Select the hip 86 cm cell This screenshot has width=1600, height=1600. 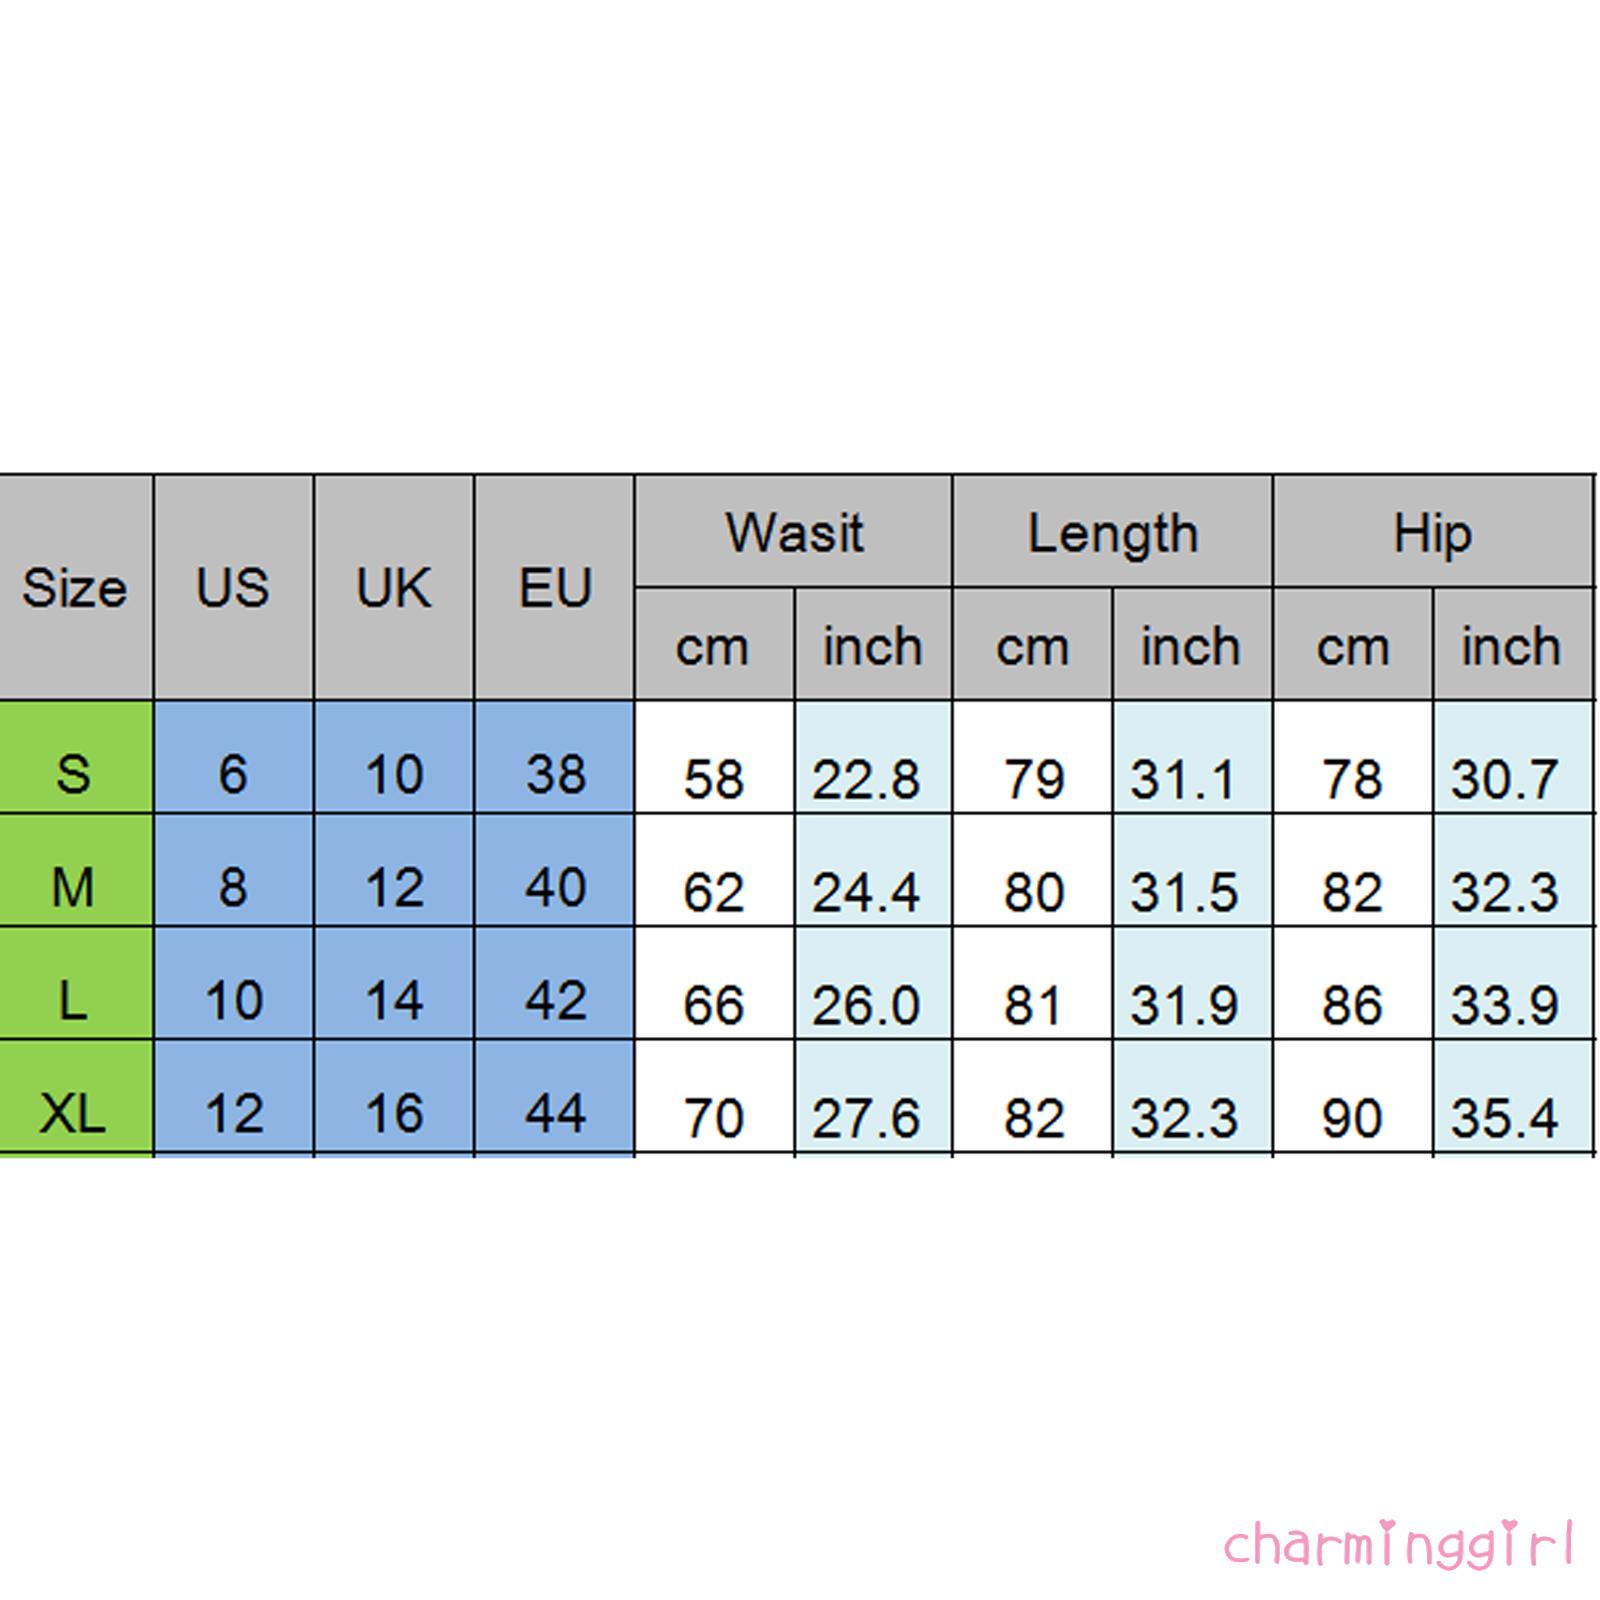[1352, 1005]
